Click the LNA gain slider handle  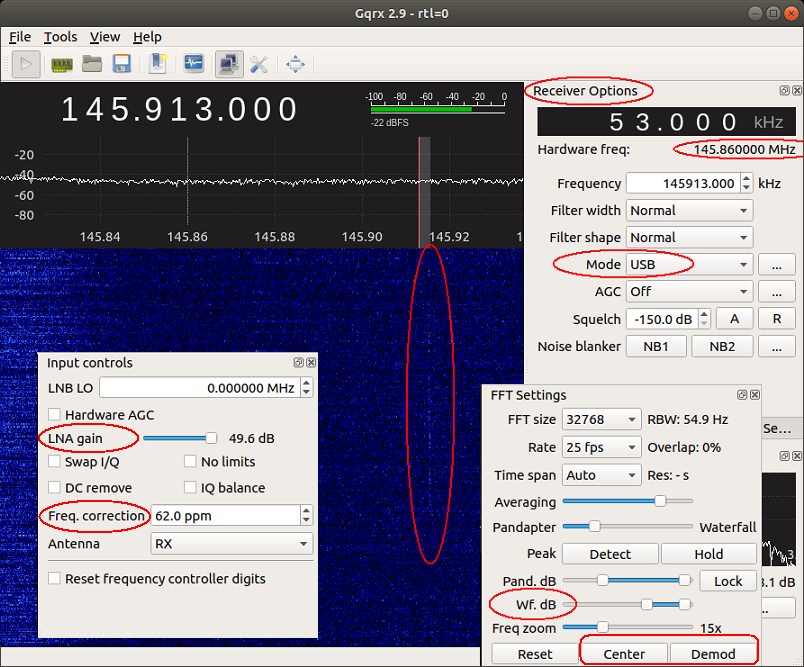tap(211, 438)
